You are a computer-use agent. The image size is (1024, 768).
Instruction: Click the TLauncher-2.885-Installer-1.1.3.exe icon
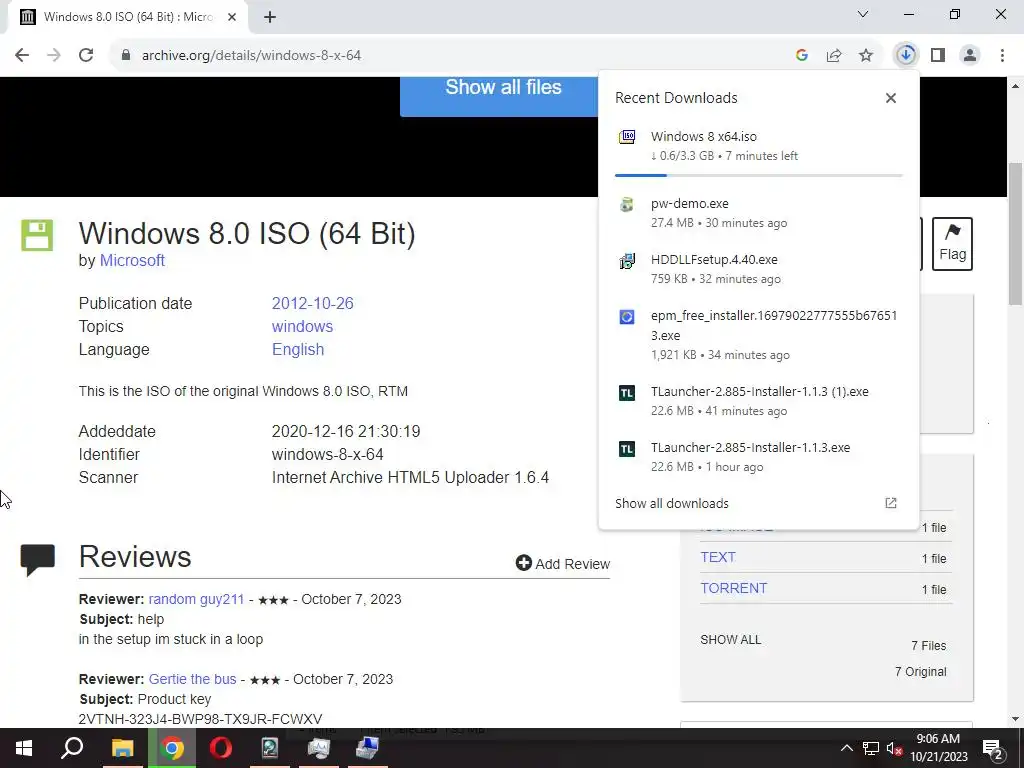(627, 449)
